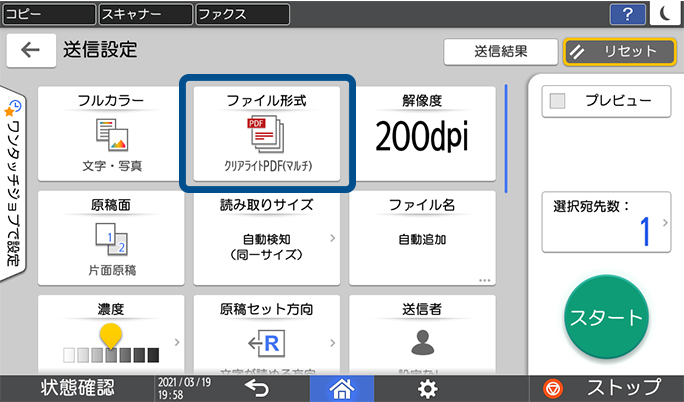The height and width of the screenshot is (402, 684).
Task: Go back with the left arrow button
Action: click(31, 50)
